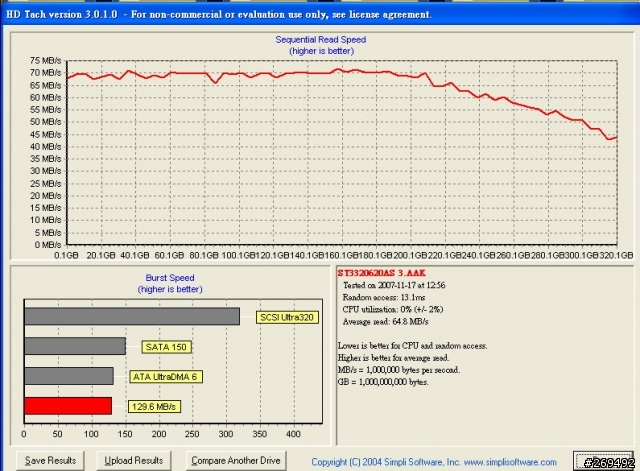Click the 0 MB/s axis label

pos(48,245)
